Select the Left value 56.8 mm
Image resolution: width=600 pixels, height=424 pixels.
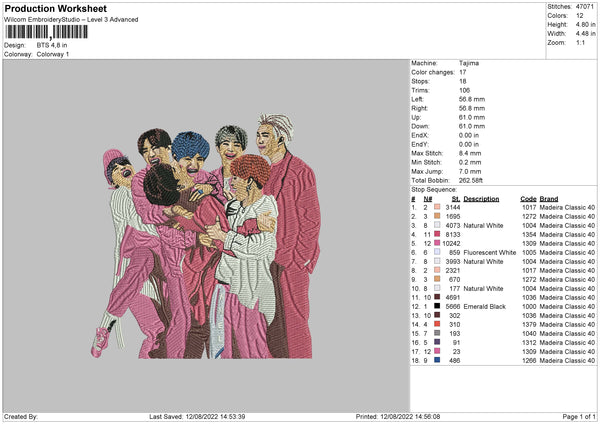click(x=472, y=99)
